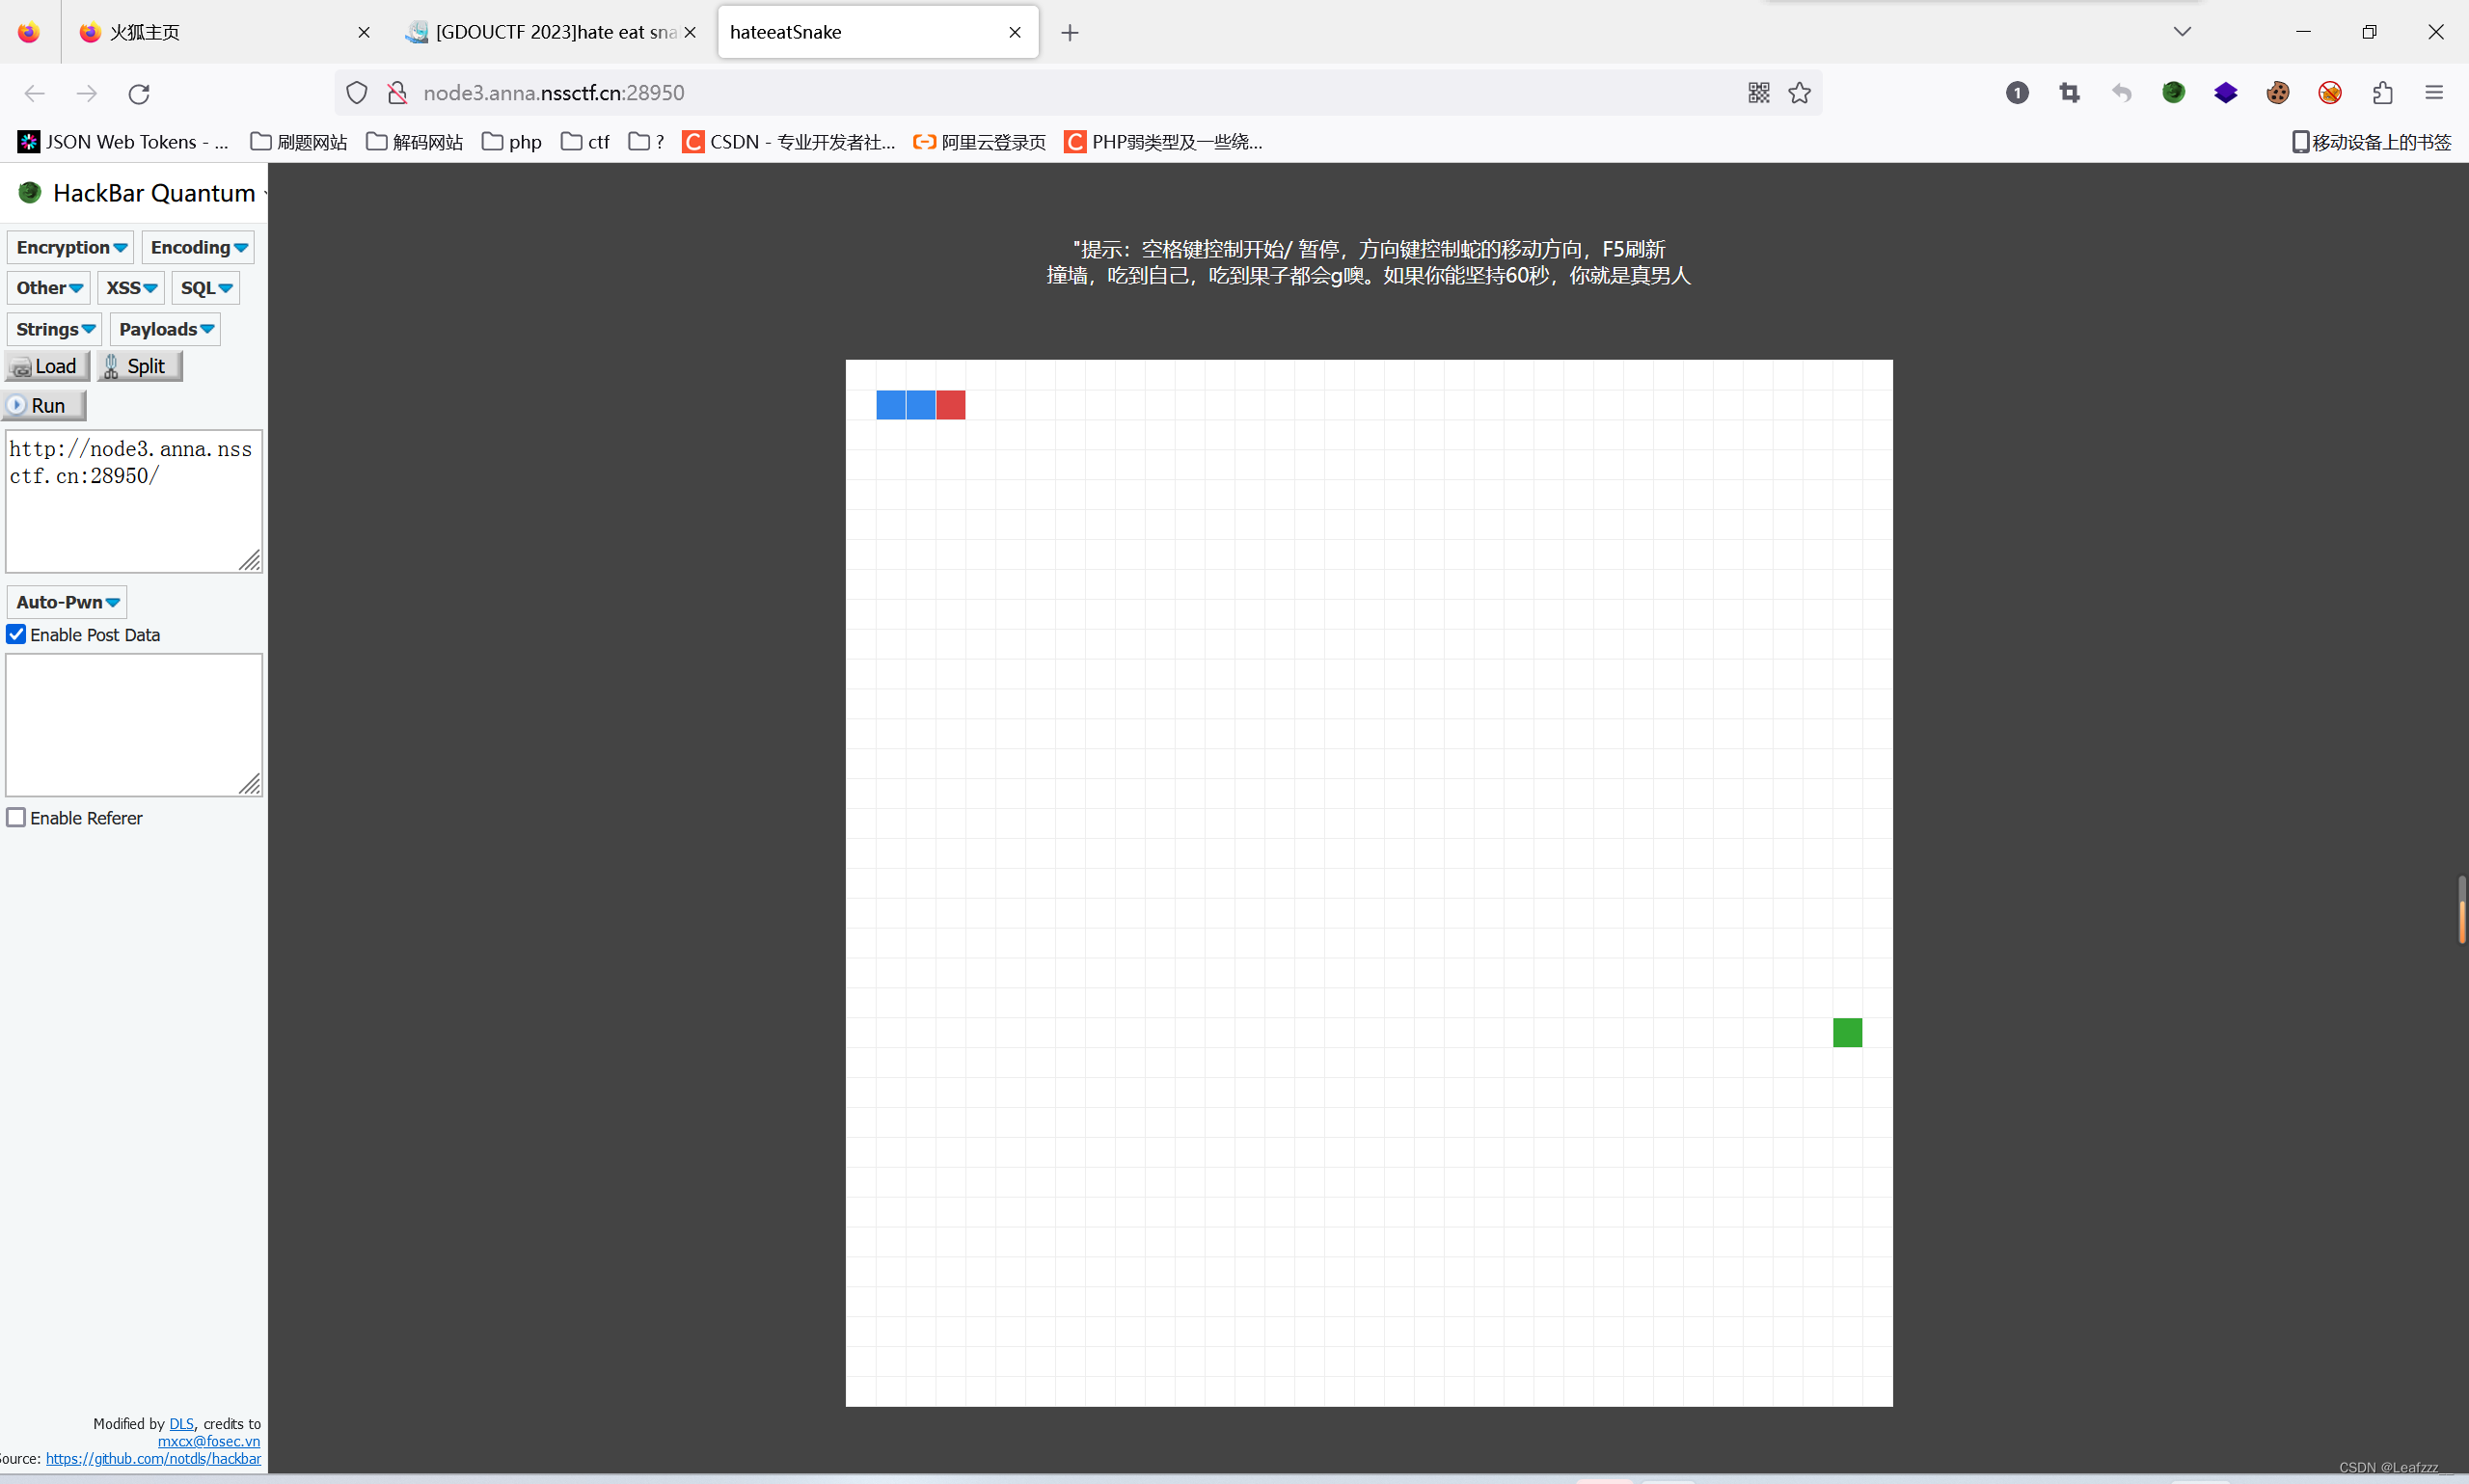Open the extensions puzzle-piece icon
This screenshot has height=1484, width=2469.
click(x=2382, y=93)
